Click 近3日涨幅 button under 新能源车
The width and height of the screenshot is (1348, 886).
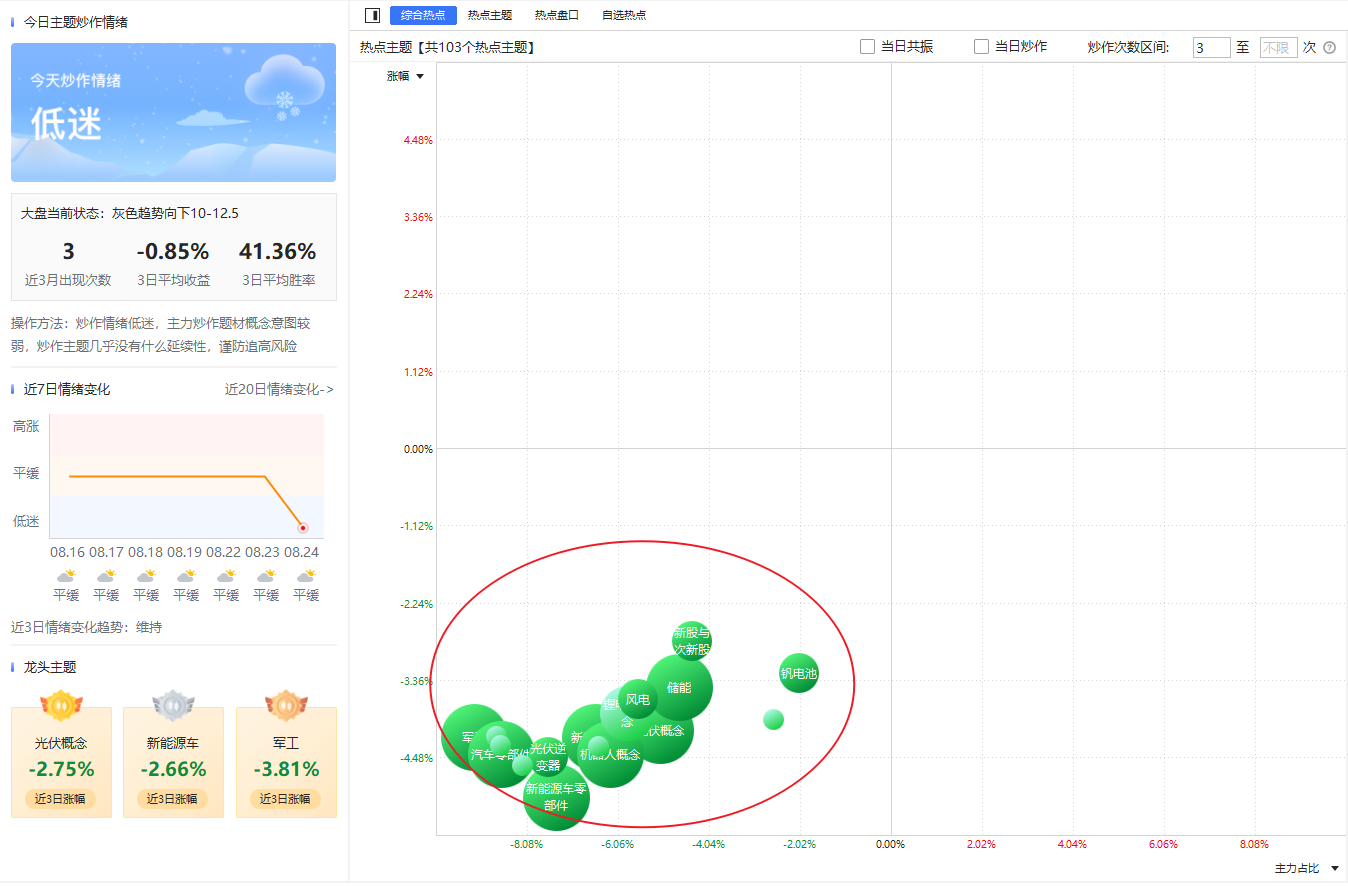[x=173, y=799]
